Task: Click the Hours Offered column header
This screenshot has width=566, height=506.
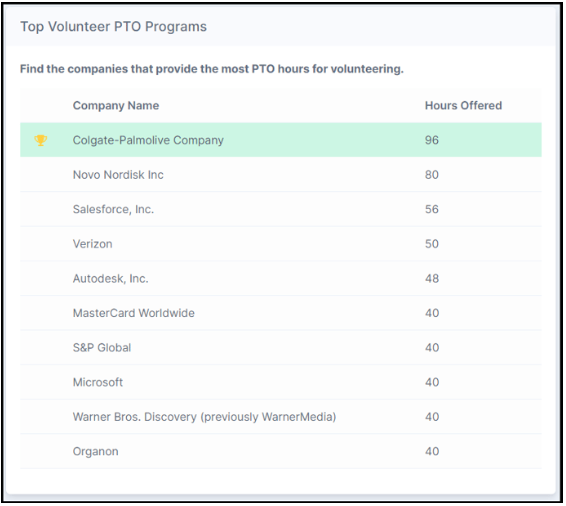Action: tap(463, 105)
